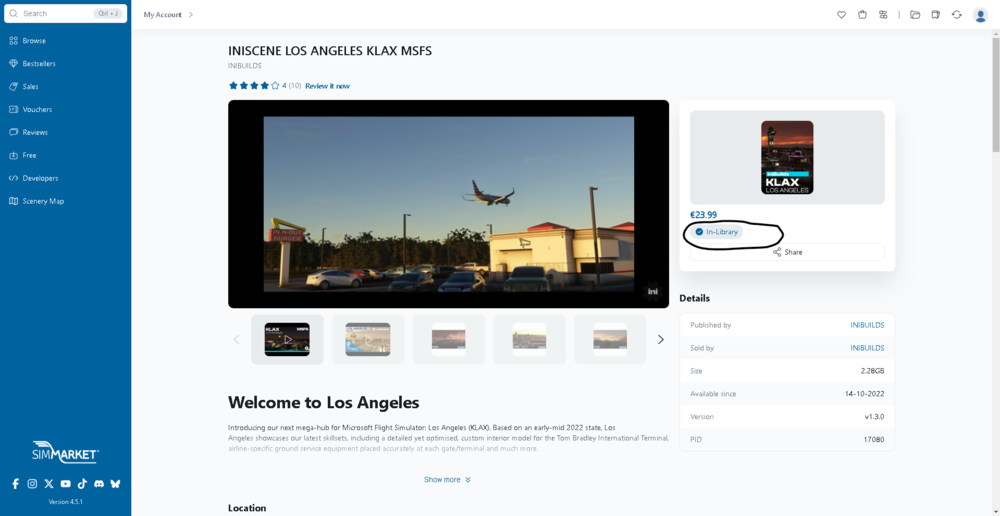Viewport: 1000px width, 516px height.
Task: Go to next thumbnail with right chevron
Action: click(x=660, y=340)
